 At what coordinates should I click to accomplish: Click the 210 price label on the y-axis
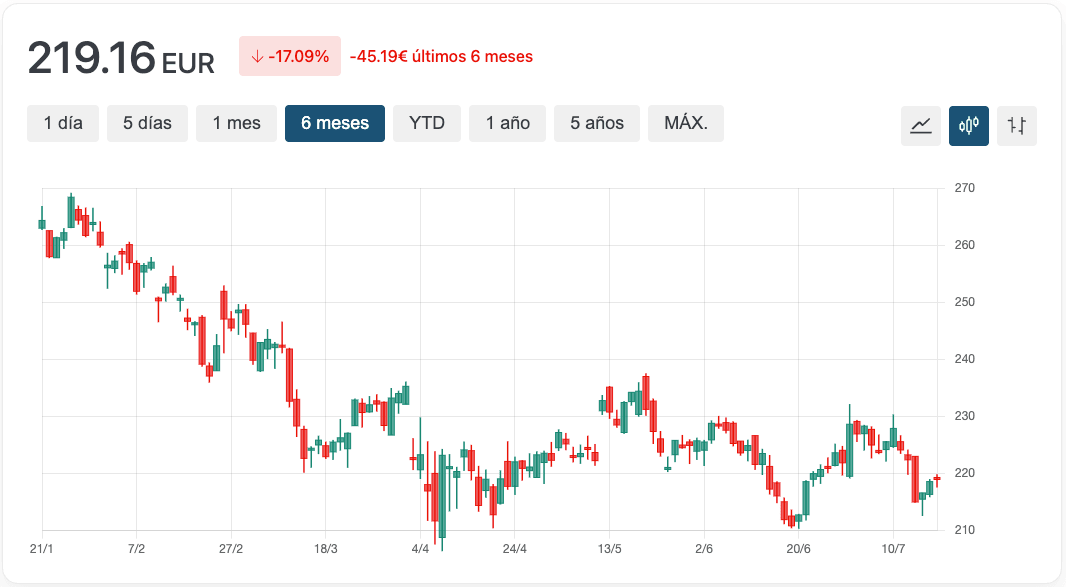pos(964,530)
